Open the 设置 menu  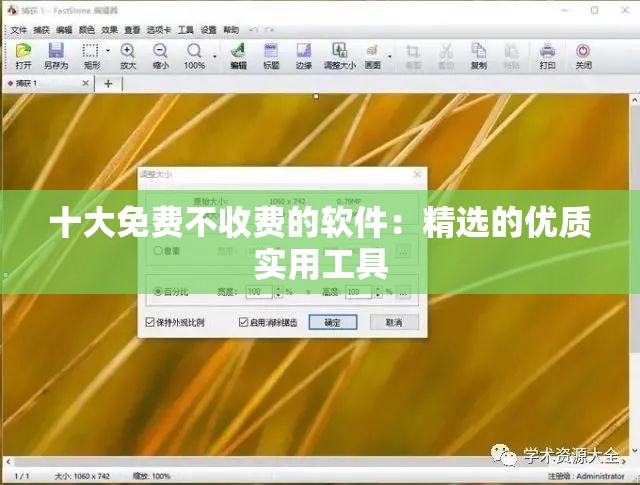click(209, 30)
